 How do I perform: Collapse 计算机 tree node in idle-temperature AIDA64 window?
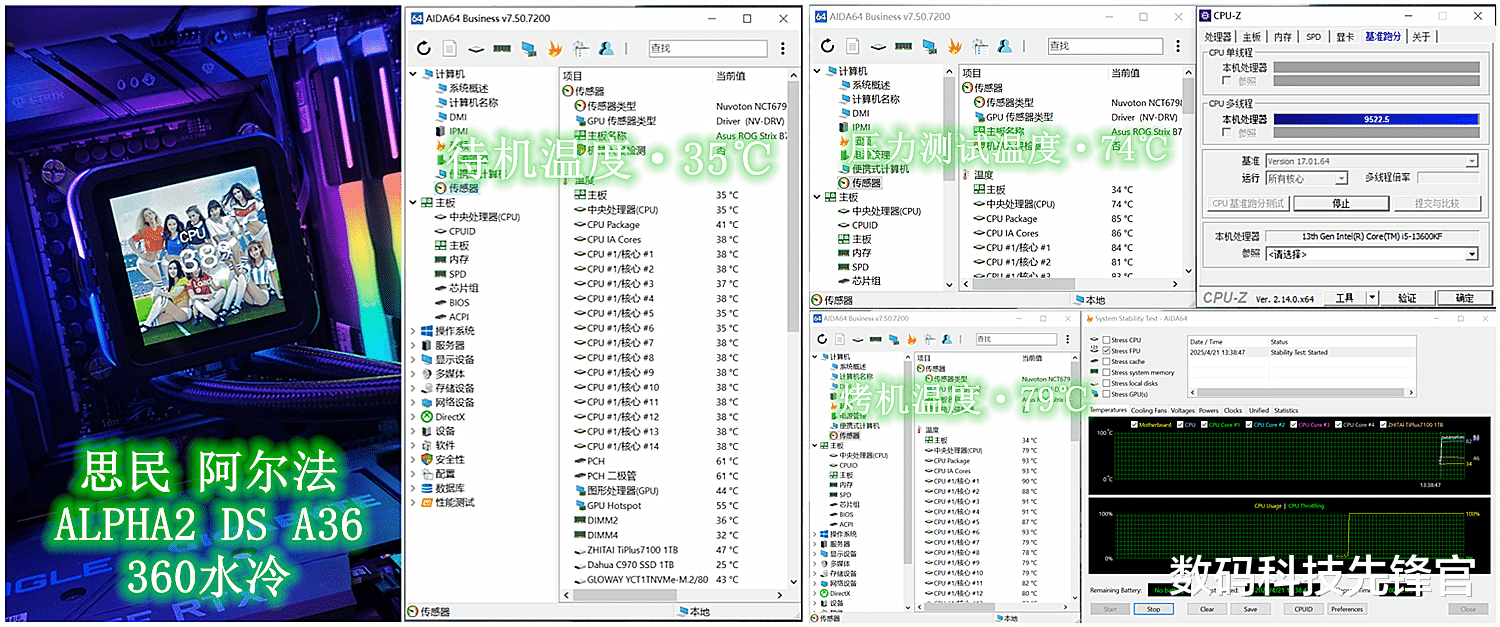[x=414, y=74]
